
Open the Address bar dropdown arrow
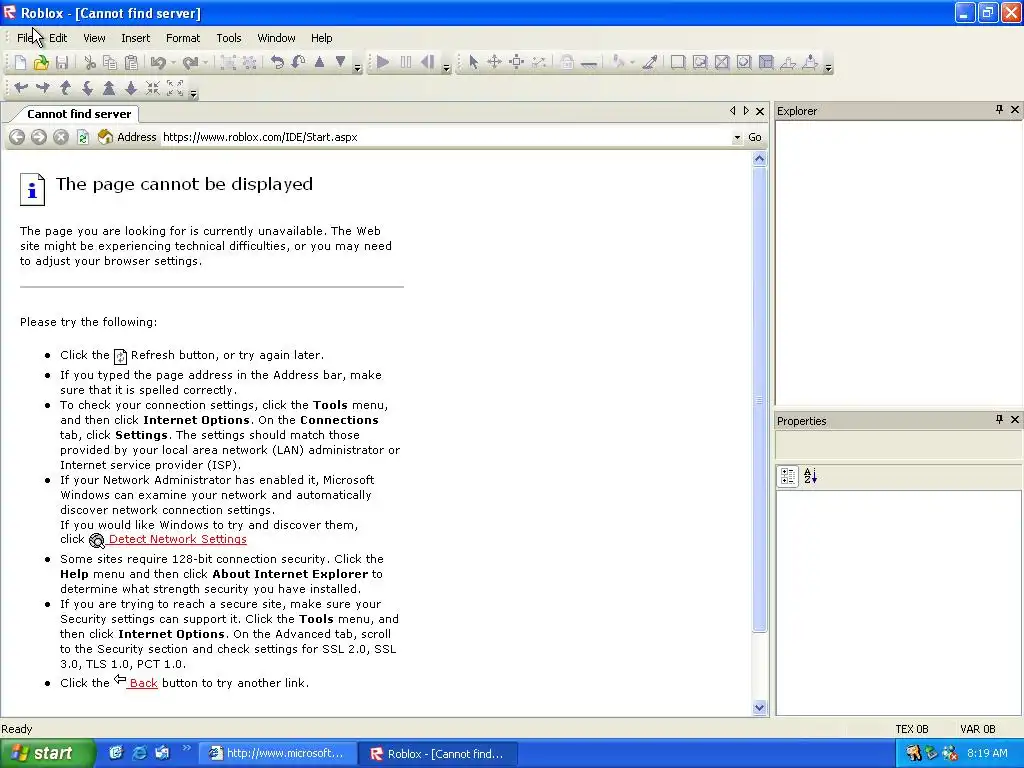point(737,137)
